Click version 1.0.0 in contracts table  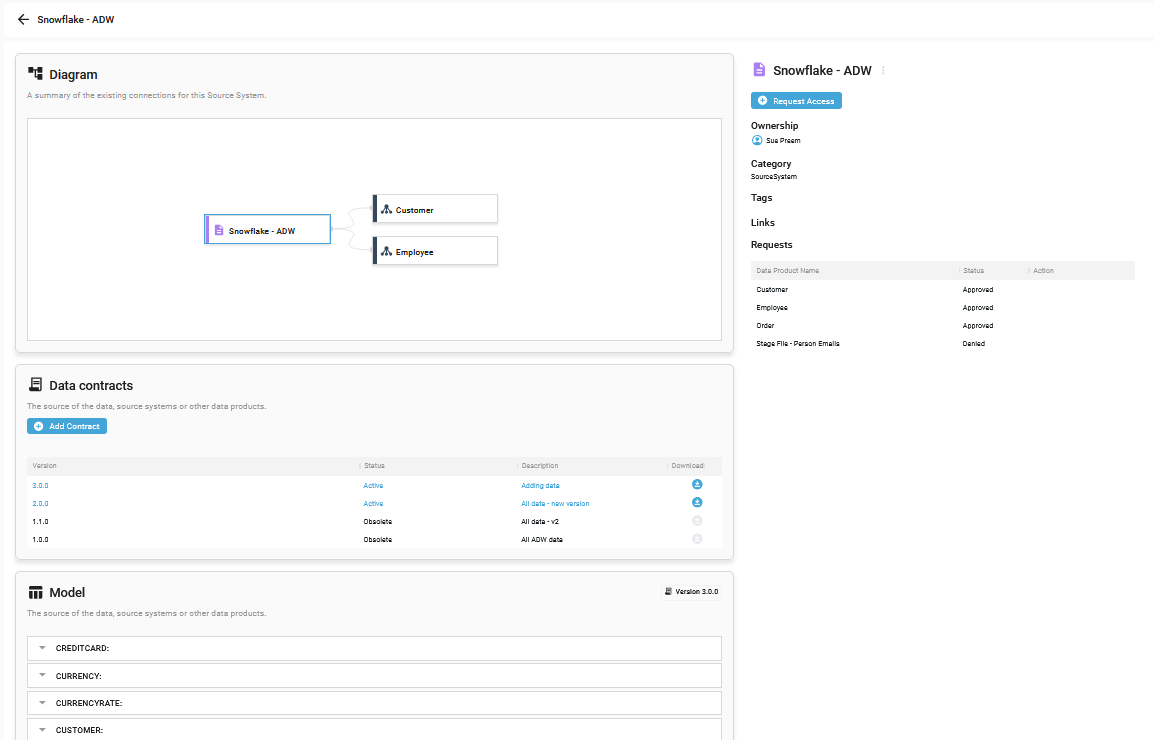[x=40, y=540]
